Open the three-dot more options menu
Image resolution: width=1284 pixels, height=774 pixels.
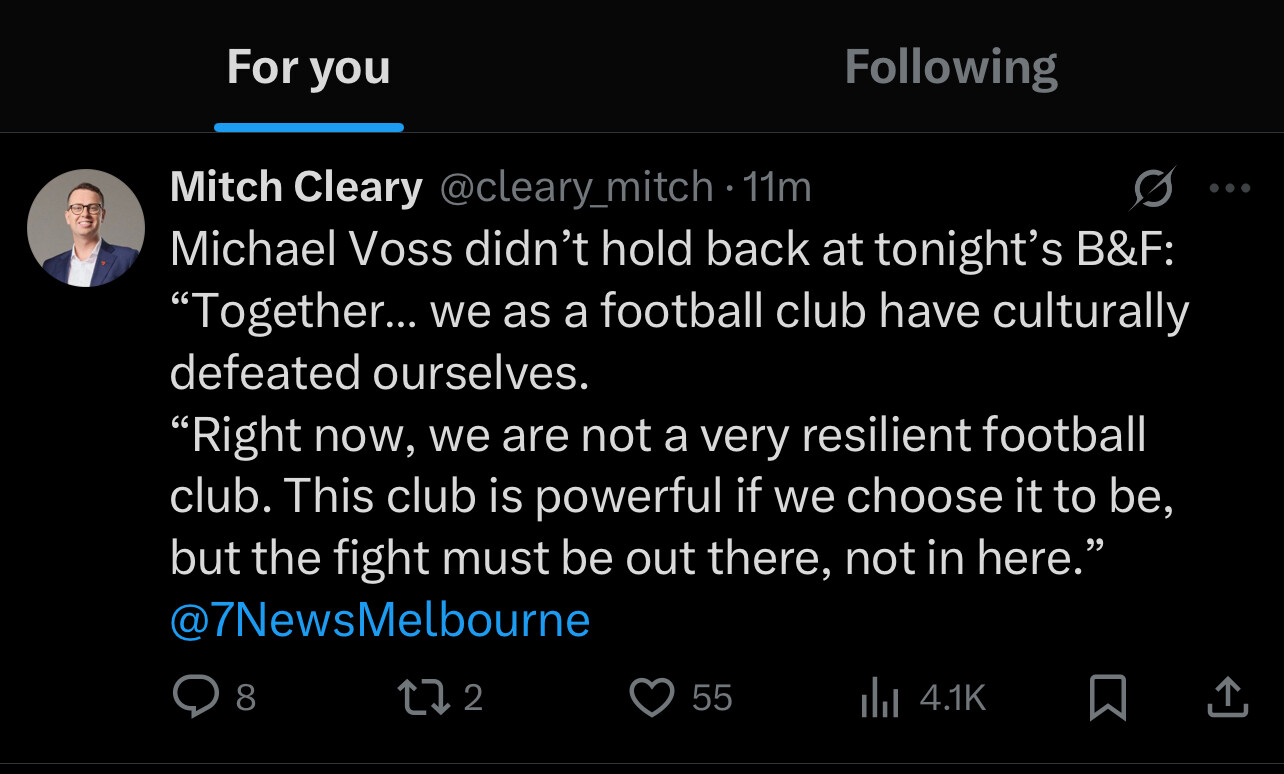click(x=1229, y=188)
